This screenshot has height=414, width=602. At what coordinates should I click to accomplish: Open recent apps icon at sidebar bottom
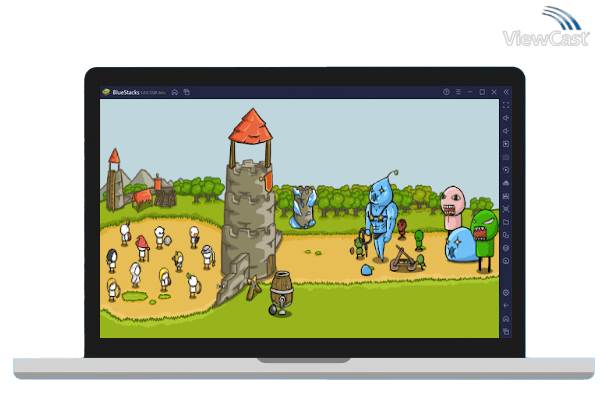tap(506, 331)
